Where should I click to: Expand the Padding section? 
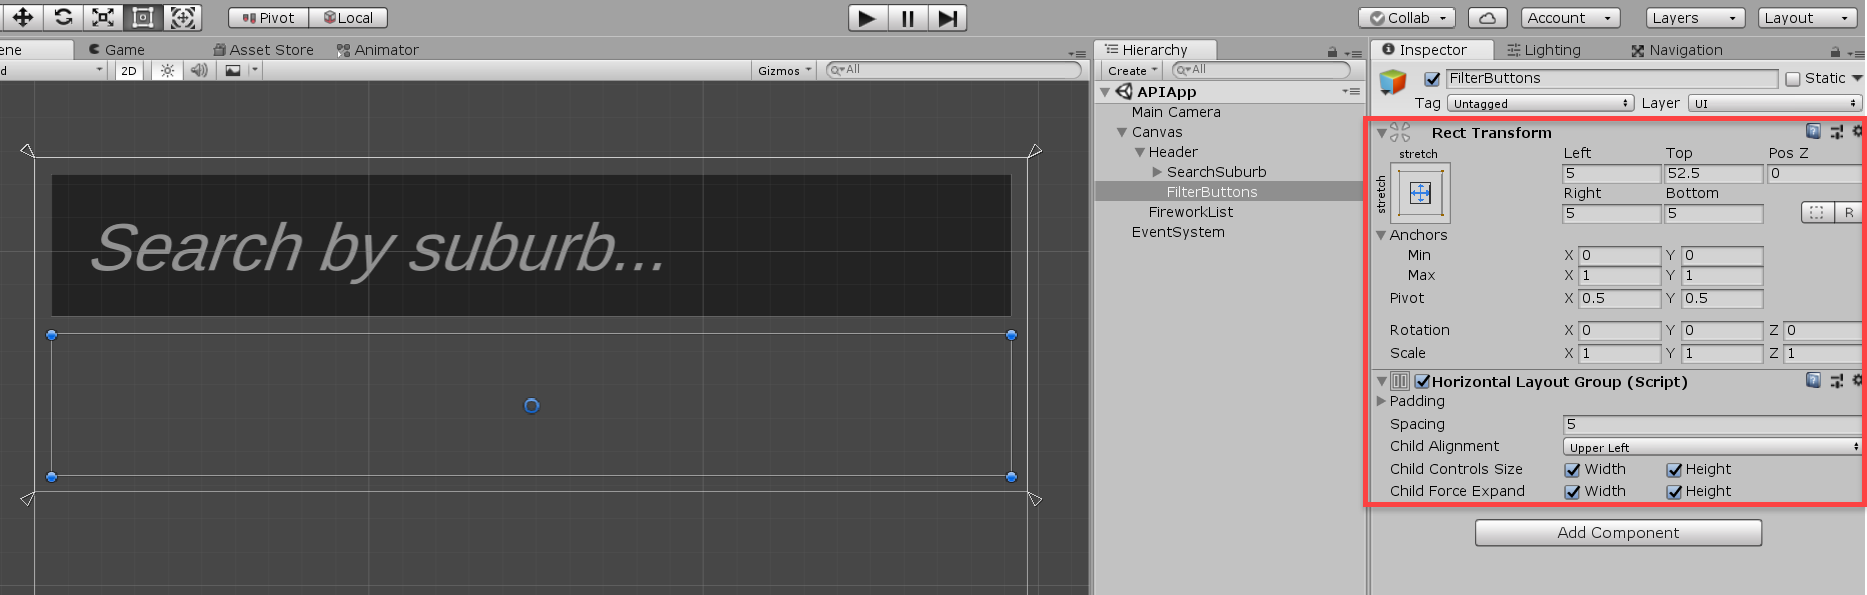point(1382,401)
